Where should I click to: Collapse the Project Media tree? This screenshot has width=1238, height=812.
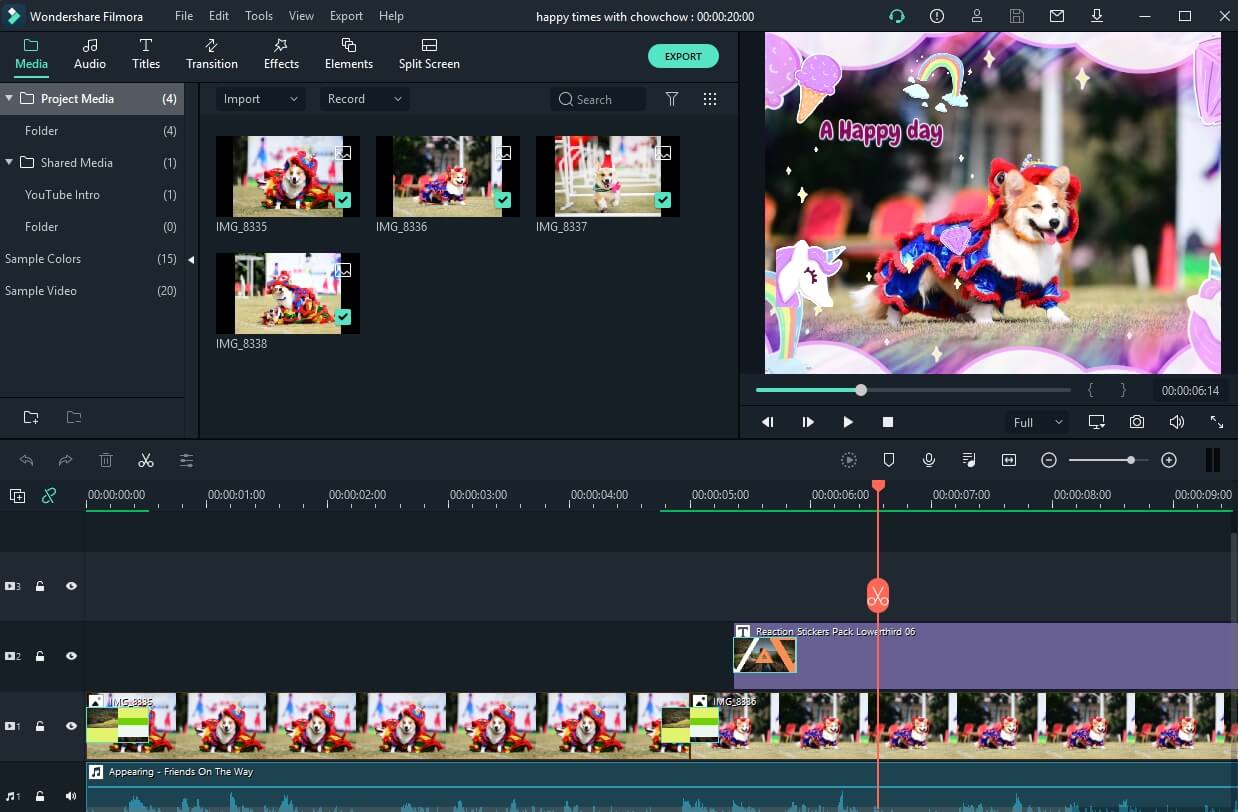click(x=9, y=99)
